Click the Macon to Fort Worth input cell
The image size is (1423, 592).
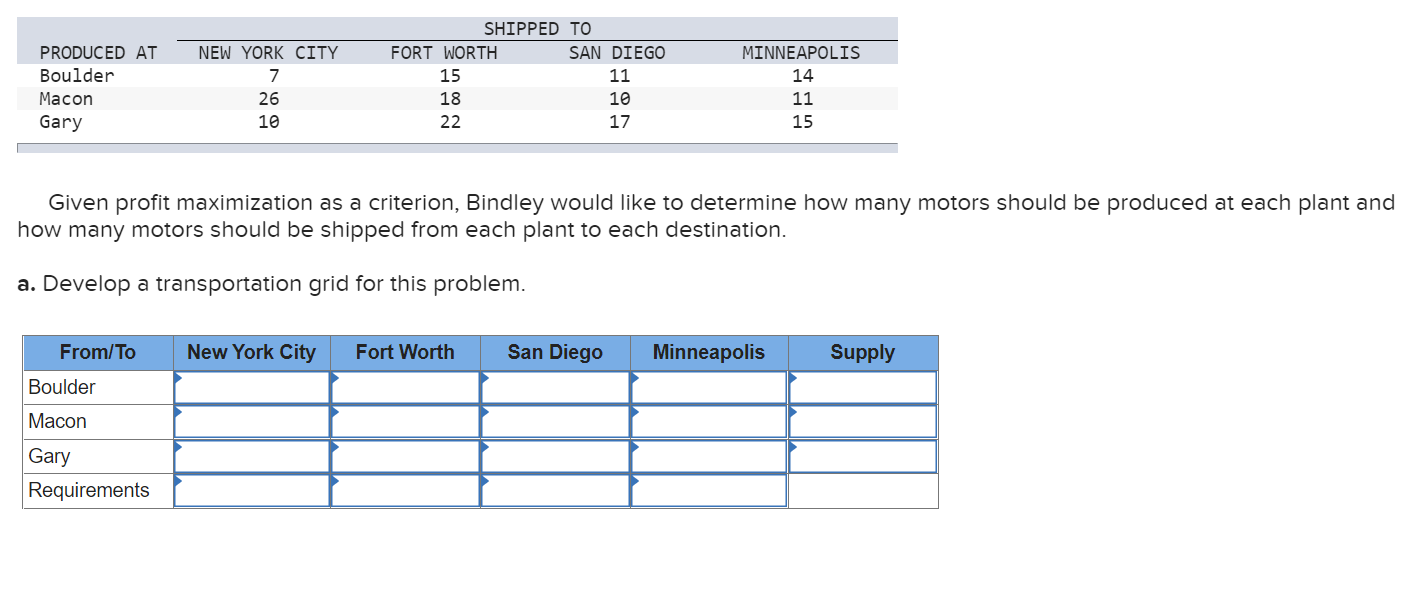(x=405, y=421)
